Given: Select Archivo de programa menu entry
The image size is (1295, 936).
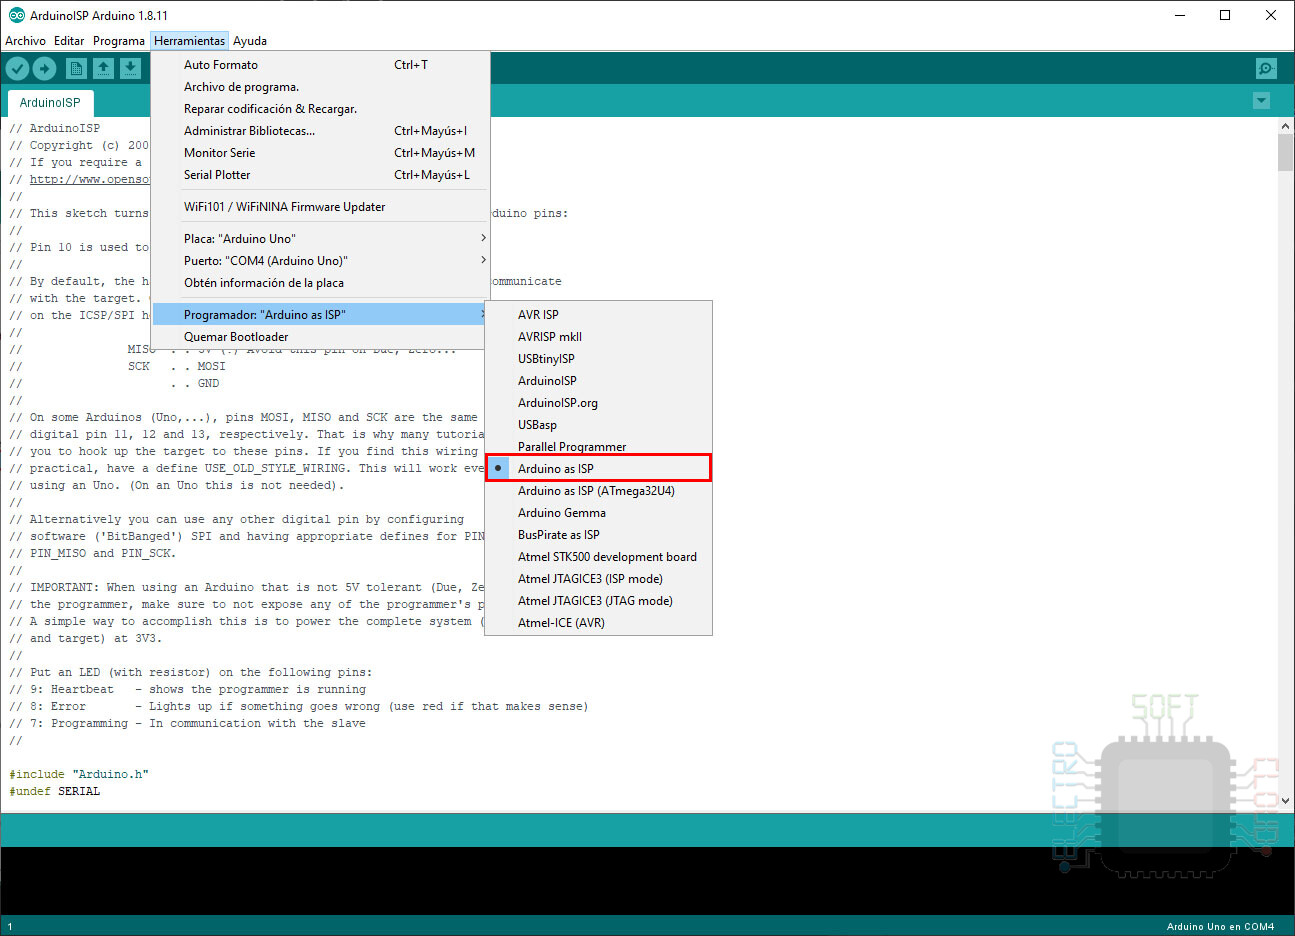Looking at the screenshot, I should [320, 87].
